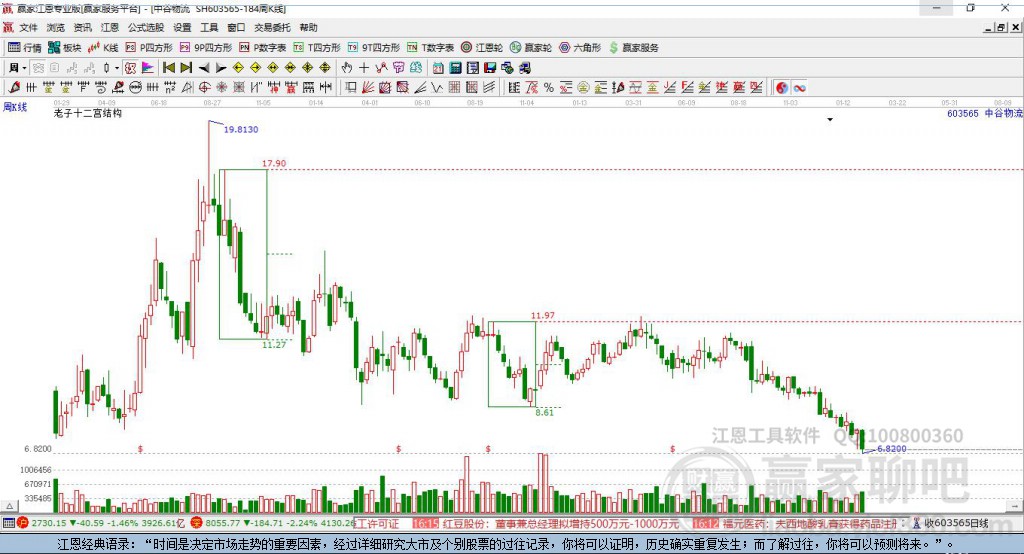The width and height of the screenshot is (1024, 554).
Task: Open the calendar icon showing 21
Action: coord(438,68)
